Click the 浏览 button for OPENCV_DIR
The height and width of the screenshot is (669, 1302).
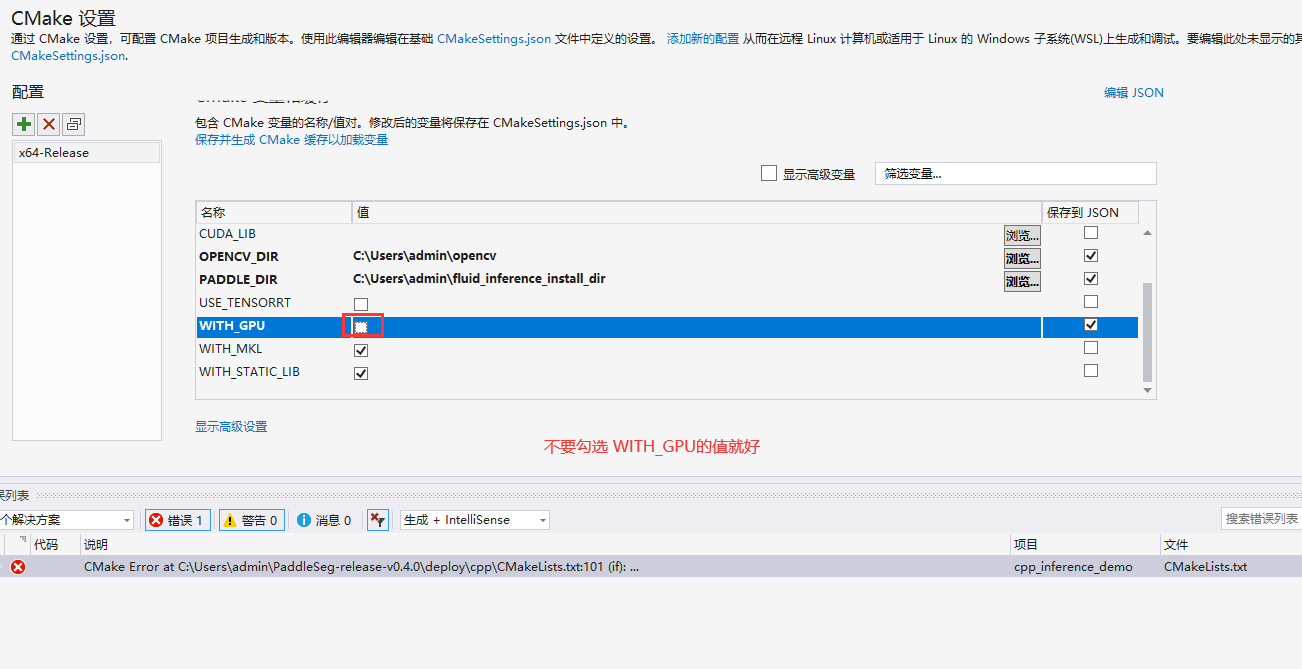1022,258
